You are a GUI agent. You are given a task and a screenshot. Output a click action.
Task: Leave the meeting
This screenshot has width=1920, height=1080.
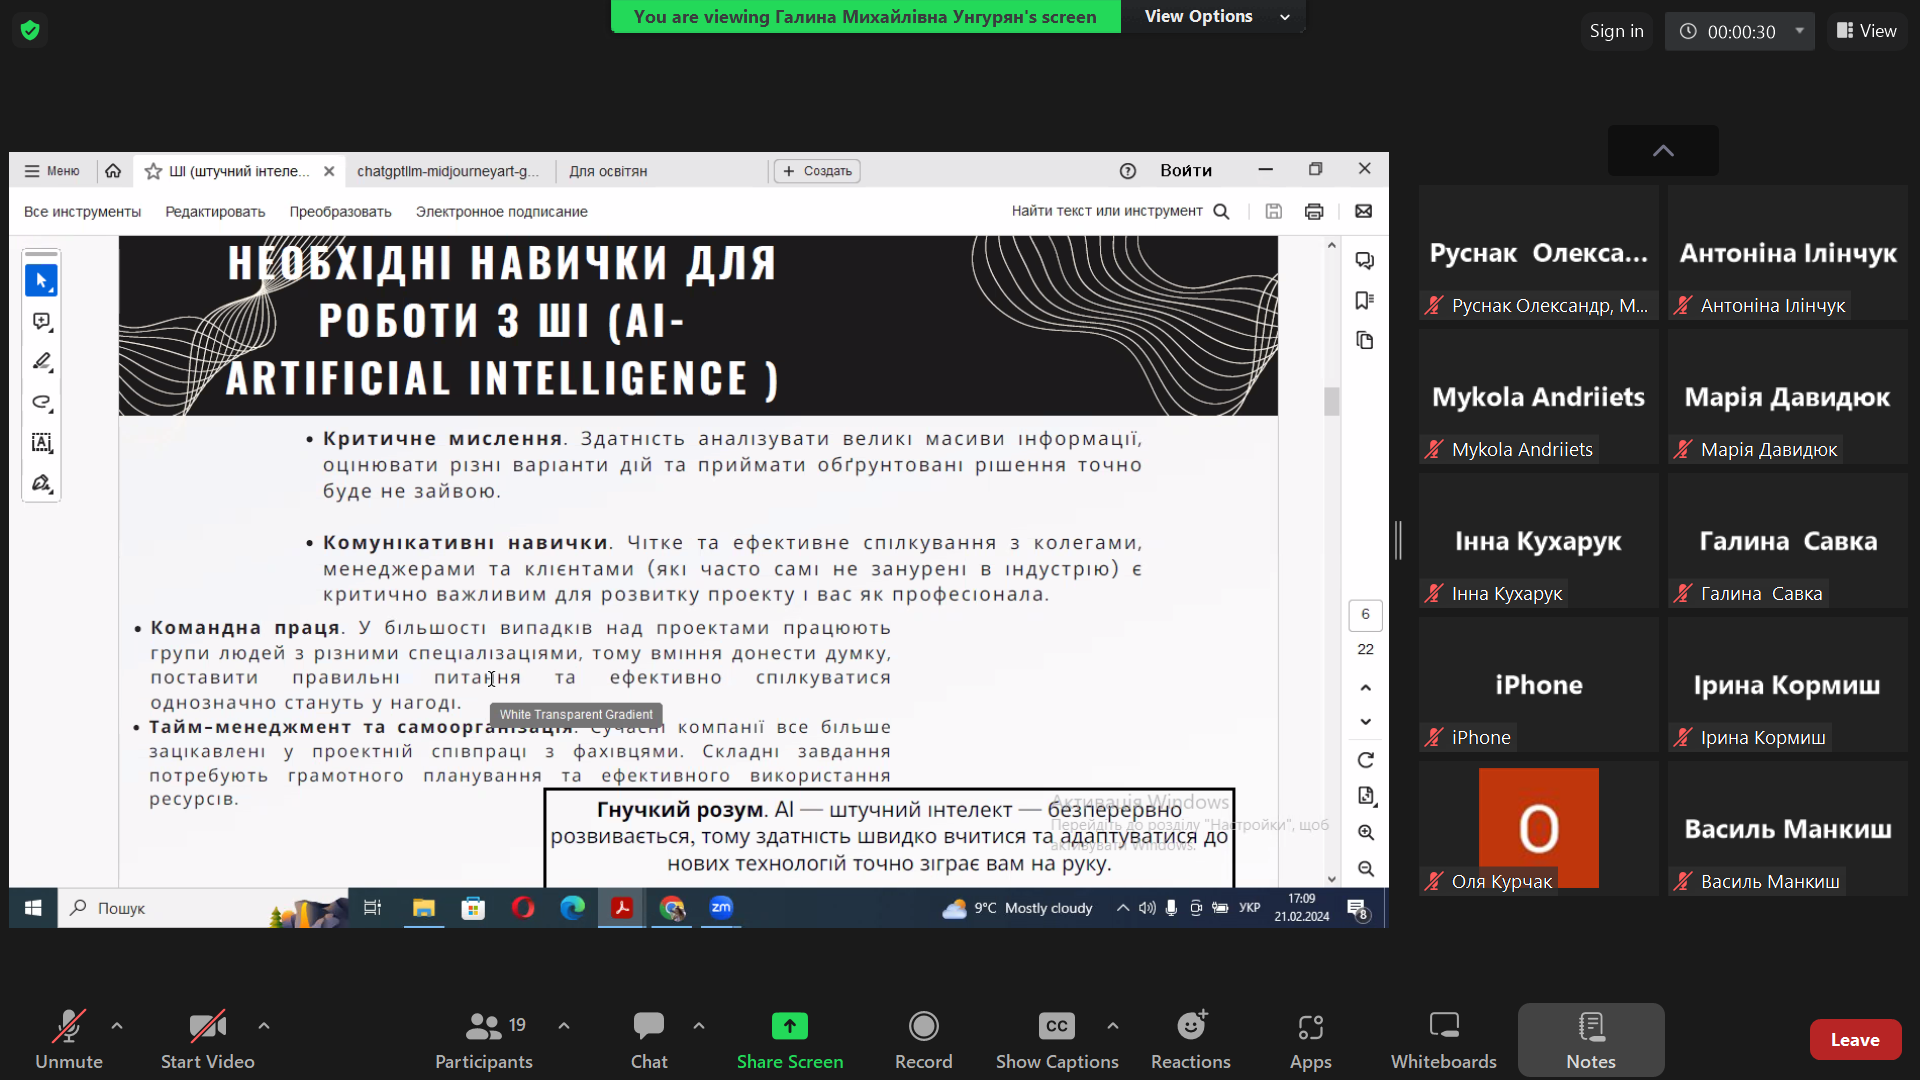point(1855,1040)
